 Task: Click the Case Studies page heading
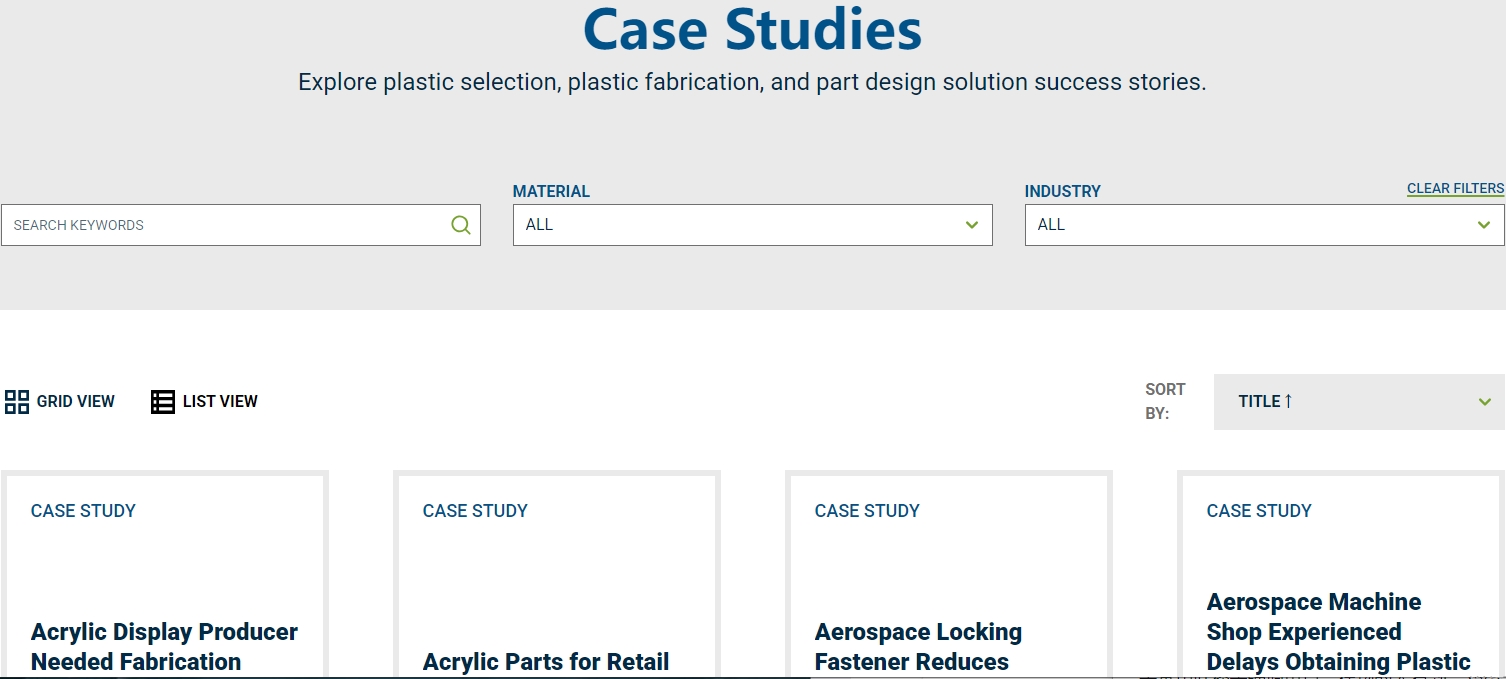[x=752, y=29]
